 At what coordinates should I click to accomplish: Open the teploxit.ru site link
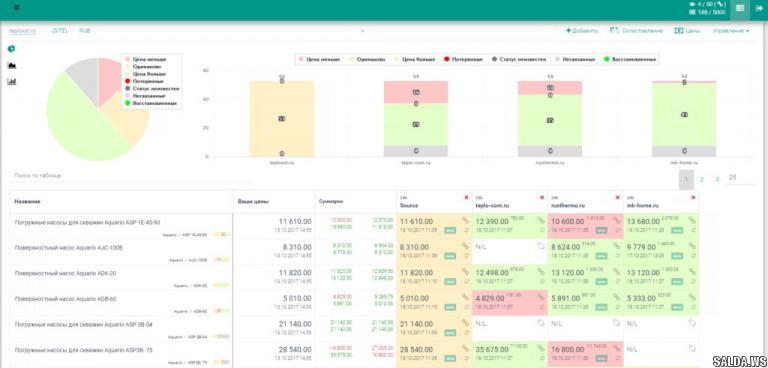23,30
